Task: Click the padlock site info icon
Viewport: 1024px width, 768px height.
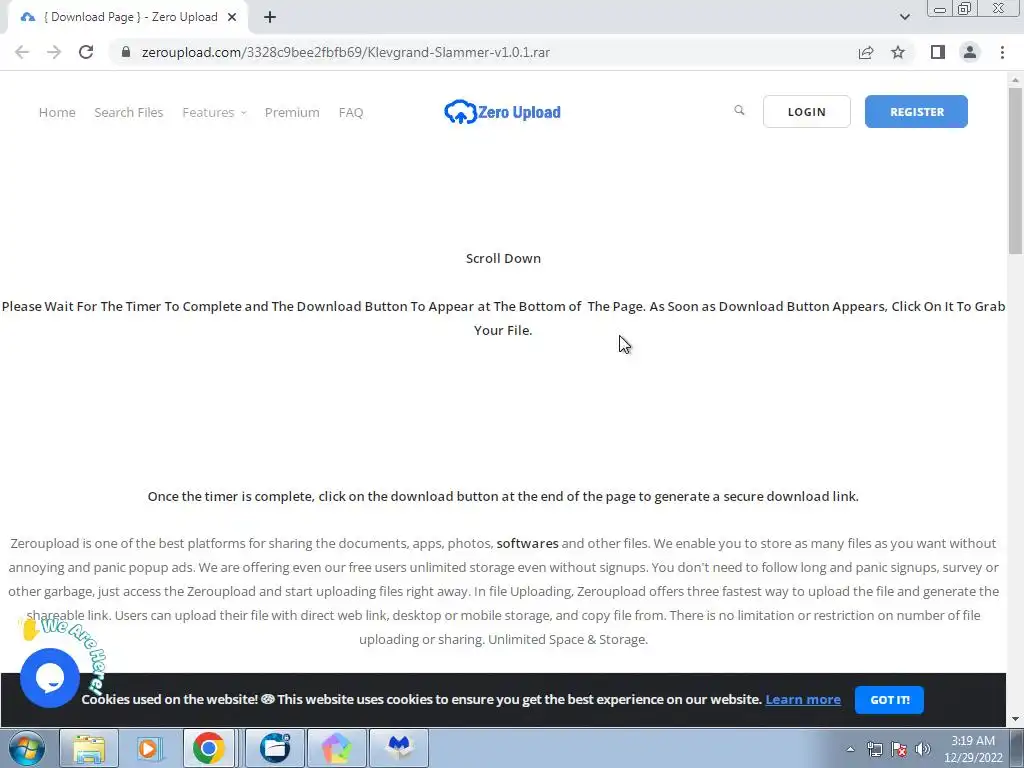Action: [125, 52]
